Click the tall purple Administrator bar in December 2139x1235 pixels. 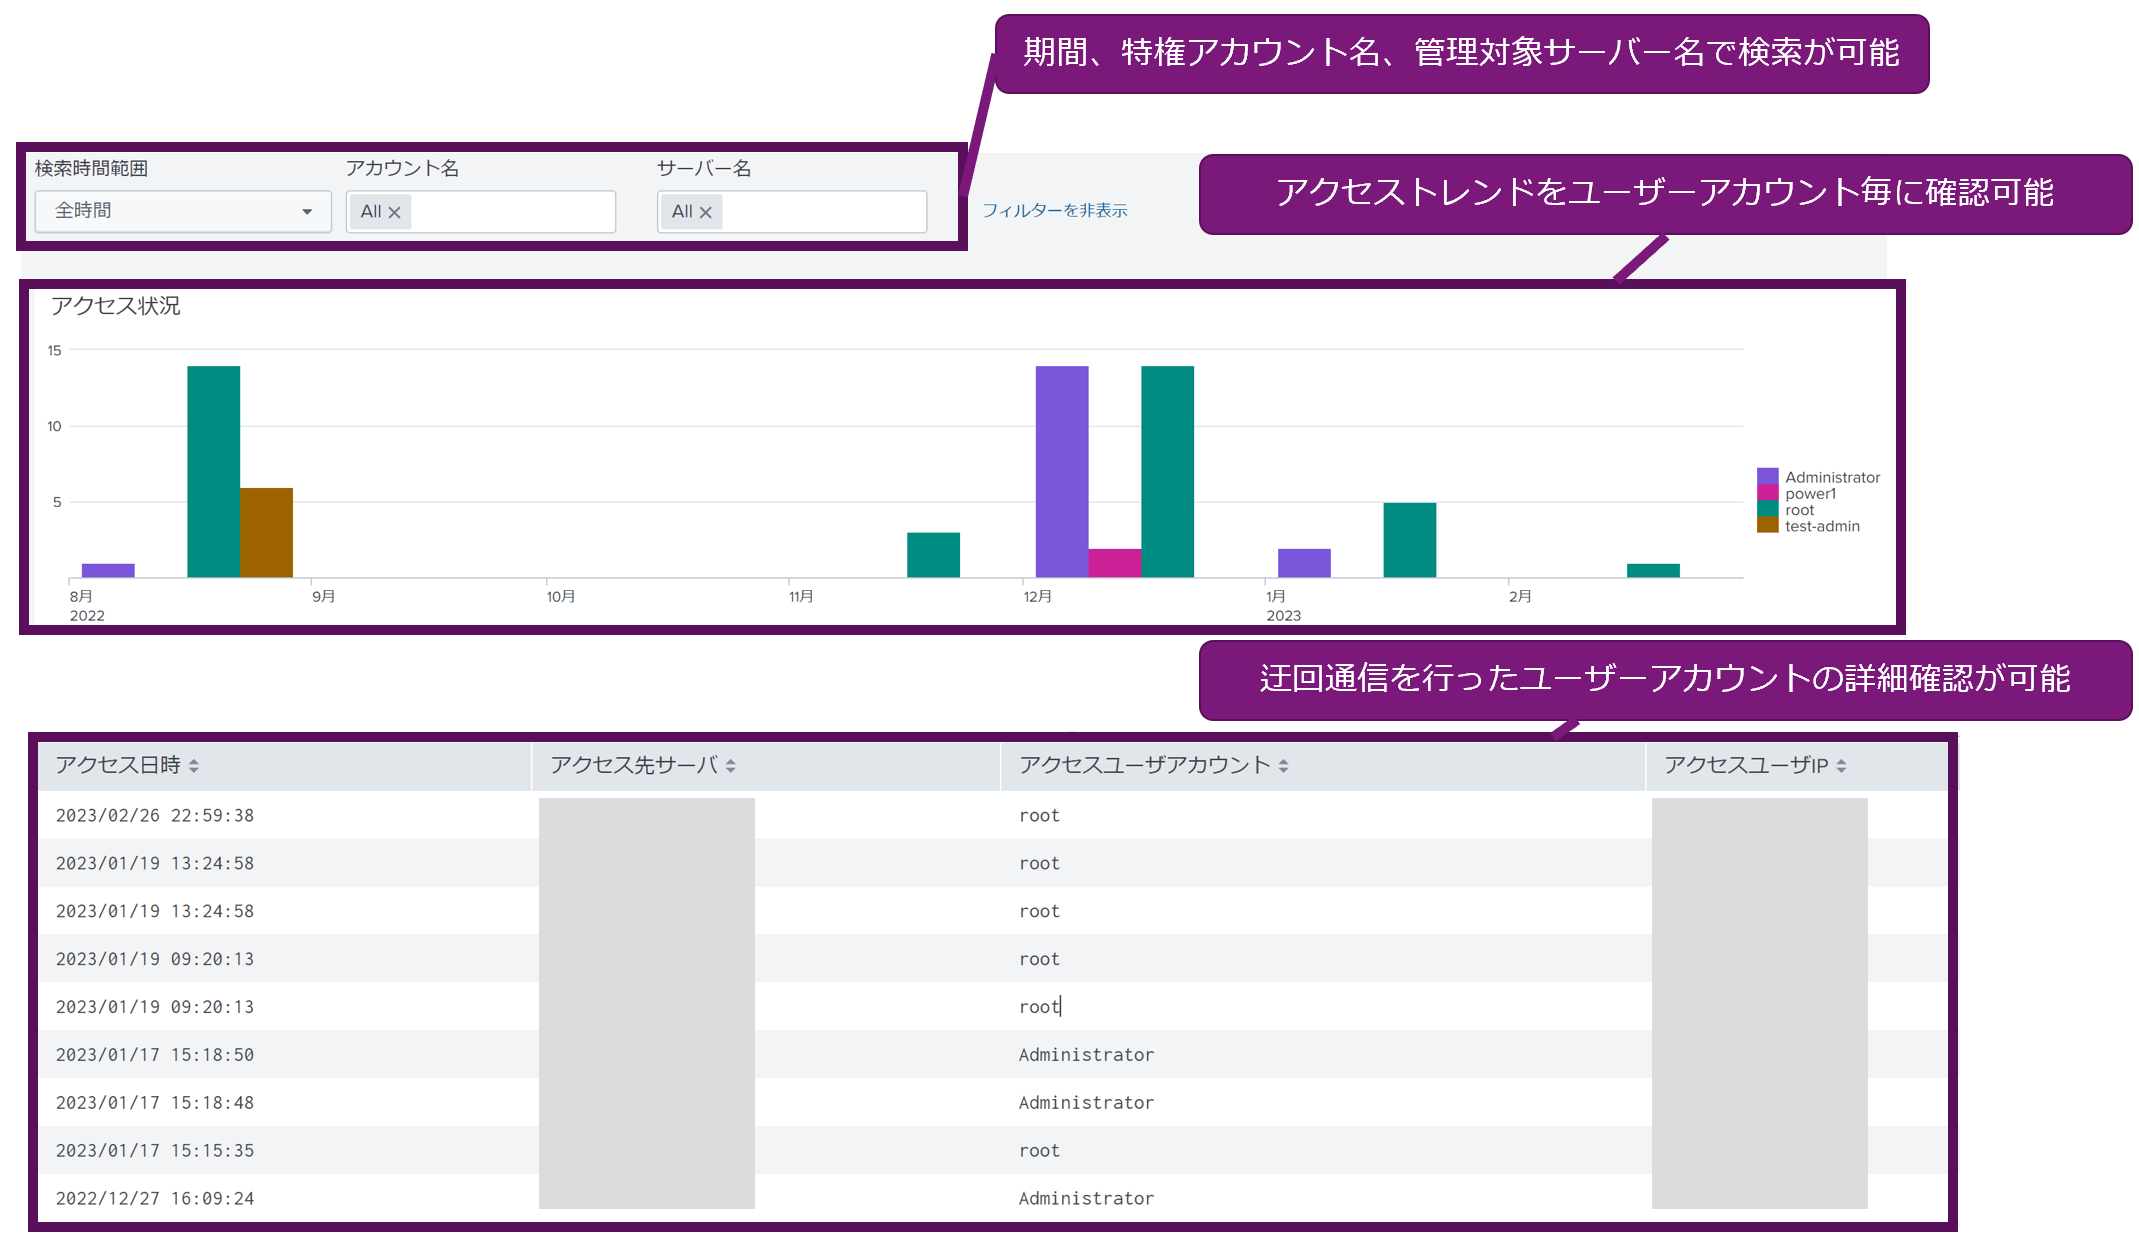tap(1061, 470)
